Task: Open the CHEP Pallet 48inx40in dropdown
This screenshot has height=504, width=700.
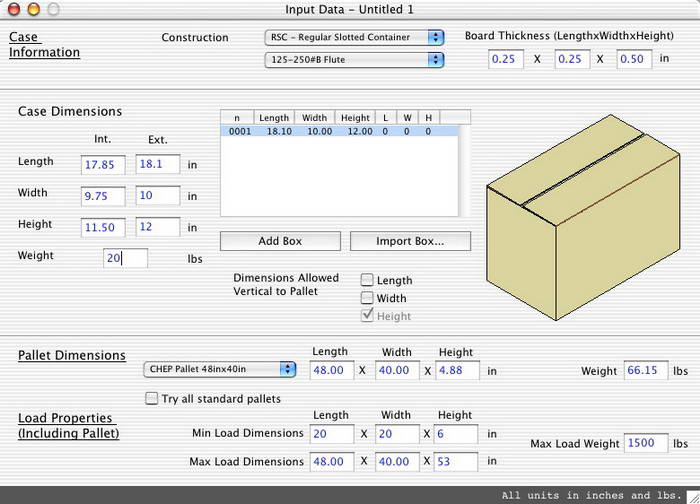Action: pyautogui.click(x=219, y=369)
